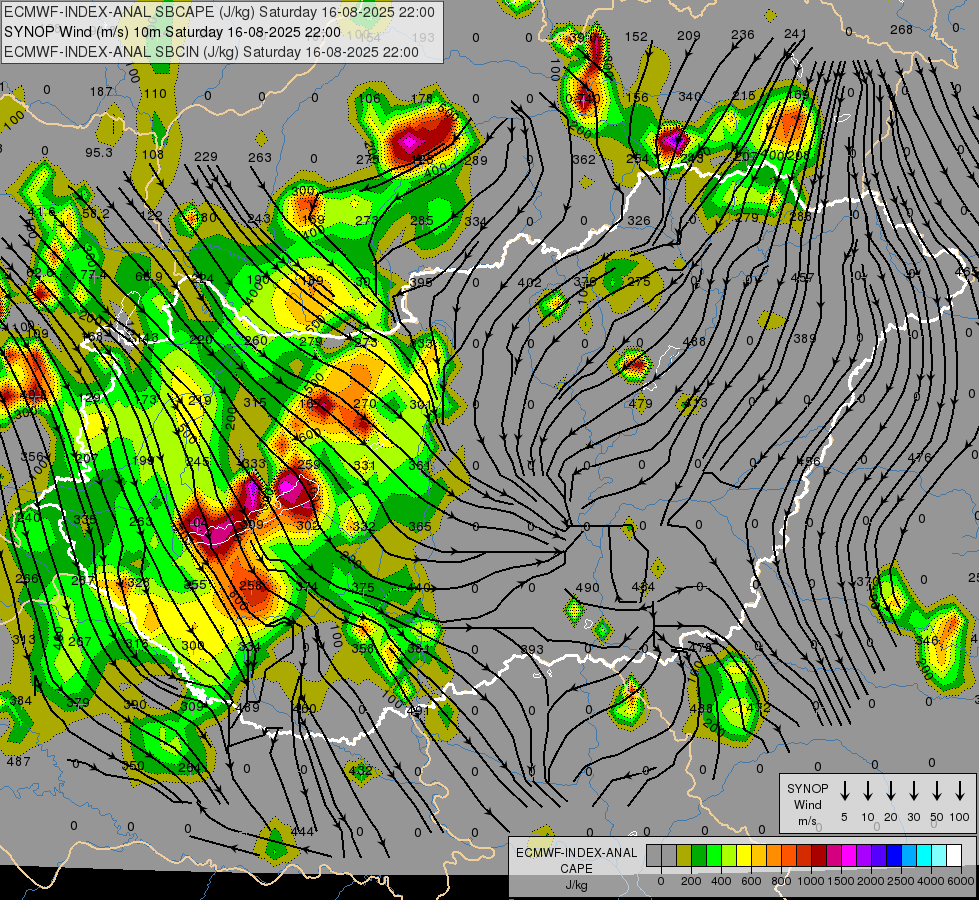979x900 pixels.
Task: Click the olive swatch in CAPE legend
Action: [684, 855]
